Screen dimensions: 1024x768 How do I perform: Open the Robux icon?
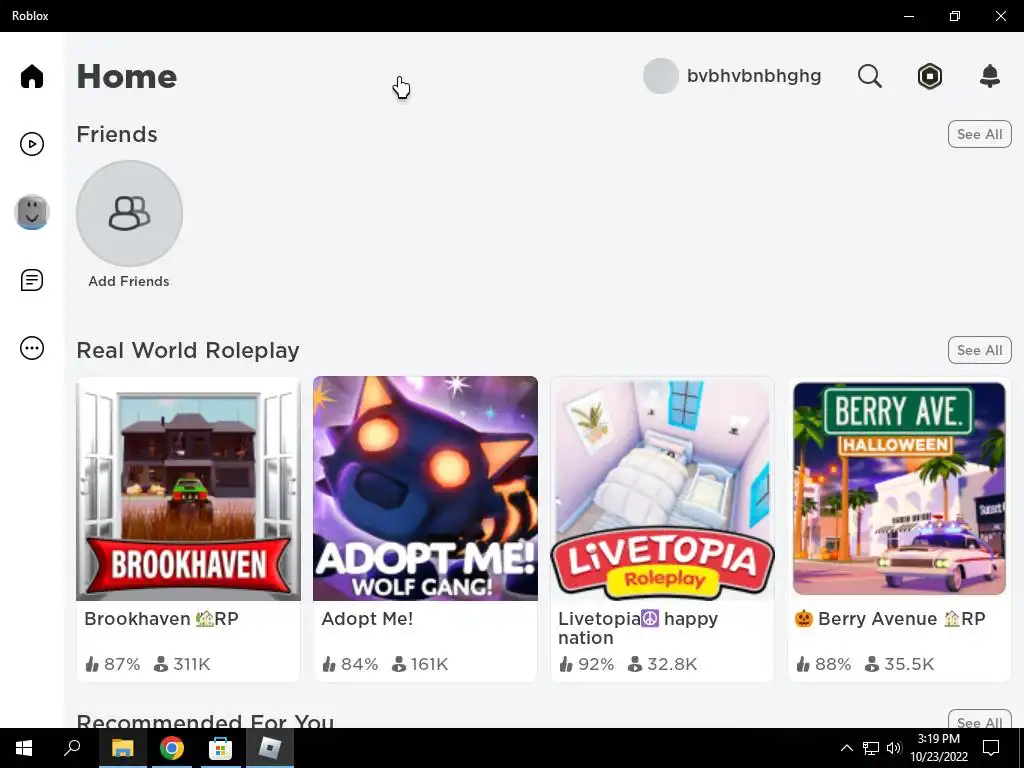click(x=929, y=76)
